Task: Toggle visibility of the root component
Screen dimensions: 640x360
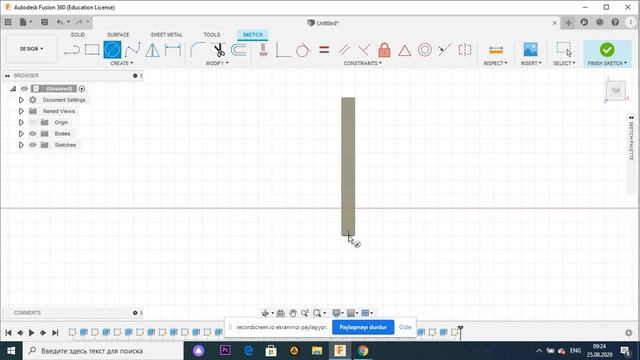Action: tap(24, 89)
